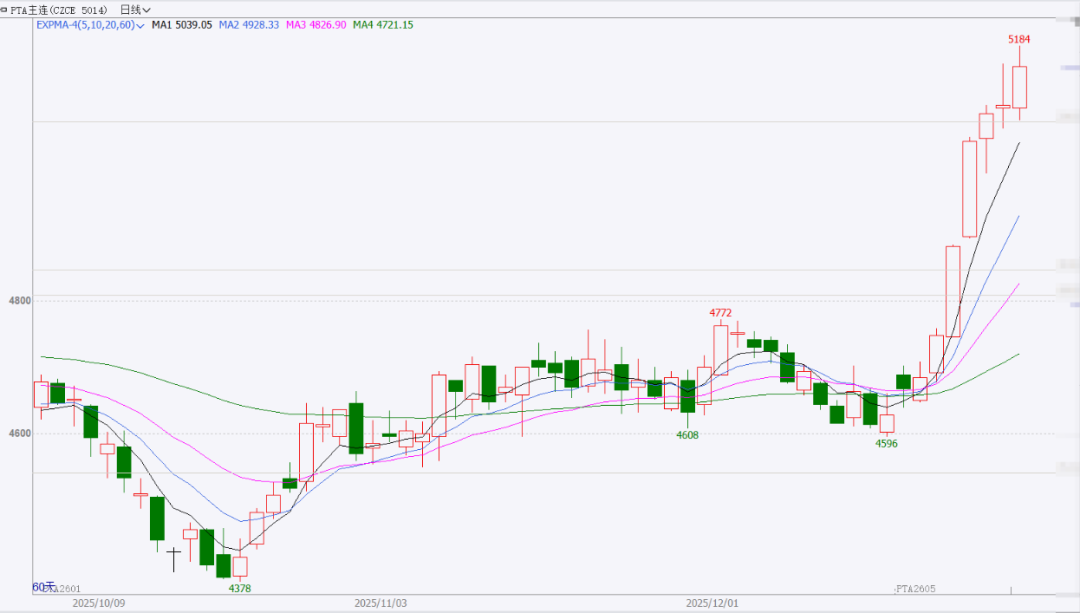
Task: Open the 日线 period dropdown
Action: 135,10
